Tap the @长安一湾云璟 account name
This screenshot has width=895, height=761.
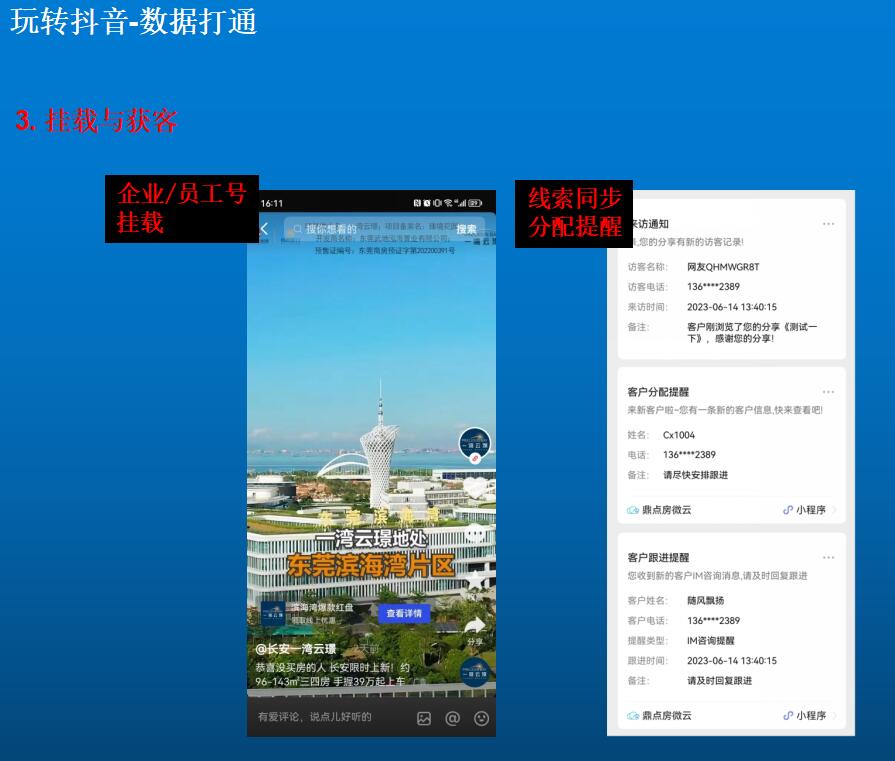296,648
